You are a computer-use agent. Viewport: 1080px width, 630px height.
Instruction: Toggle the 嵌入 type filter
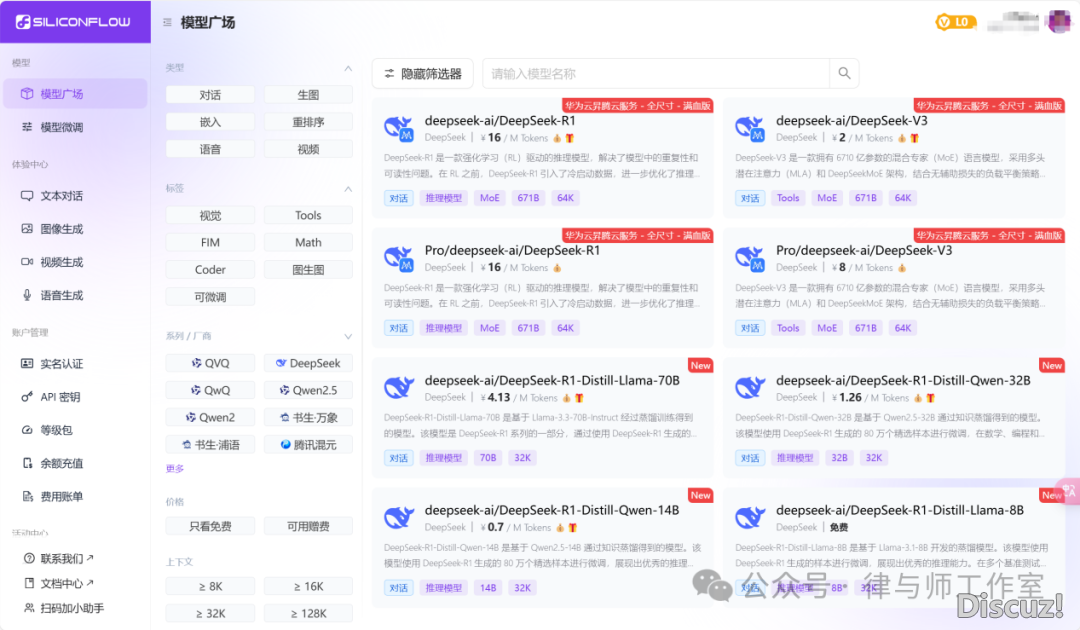tap(210, 122)
